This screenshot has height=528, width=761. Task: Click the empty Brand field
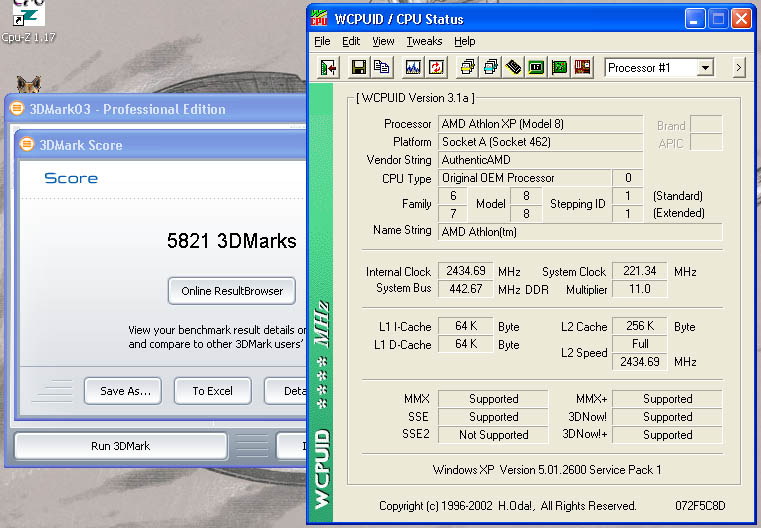(x=706, y=124)
